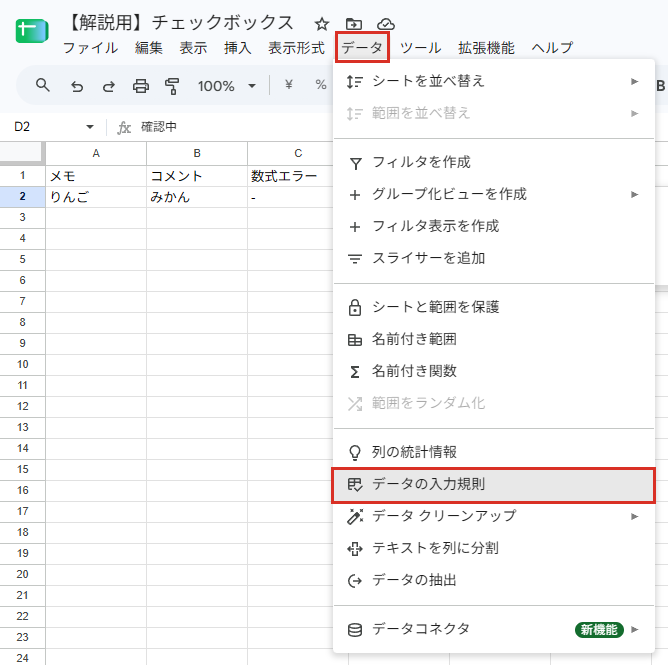The height and width of the screenshot is (665, 668).
Task: Select データの入力規則 option
Action: coord(494,484)
